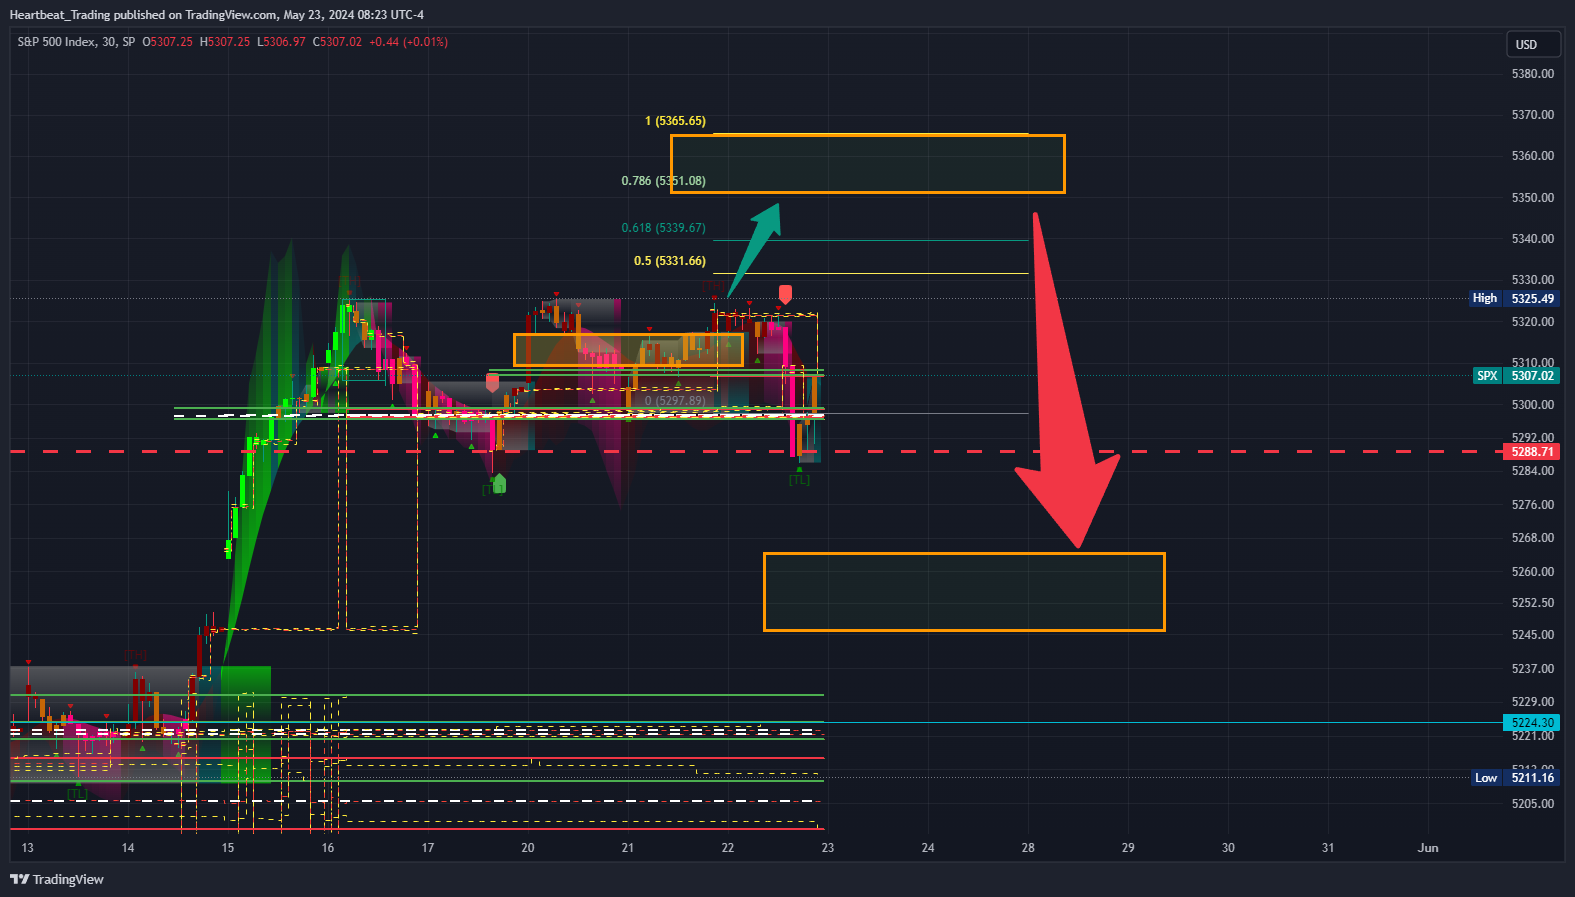Click date label 16 on time axis

(x=328, y=848)
